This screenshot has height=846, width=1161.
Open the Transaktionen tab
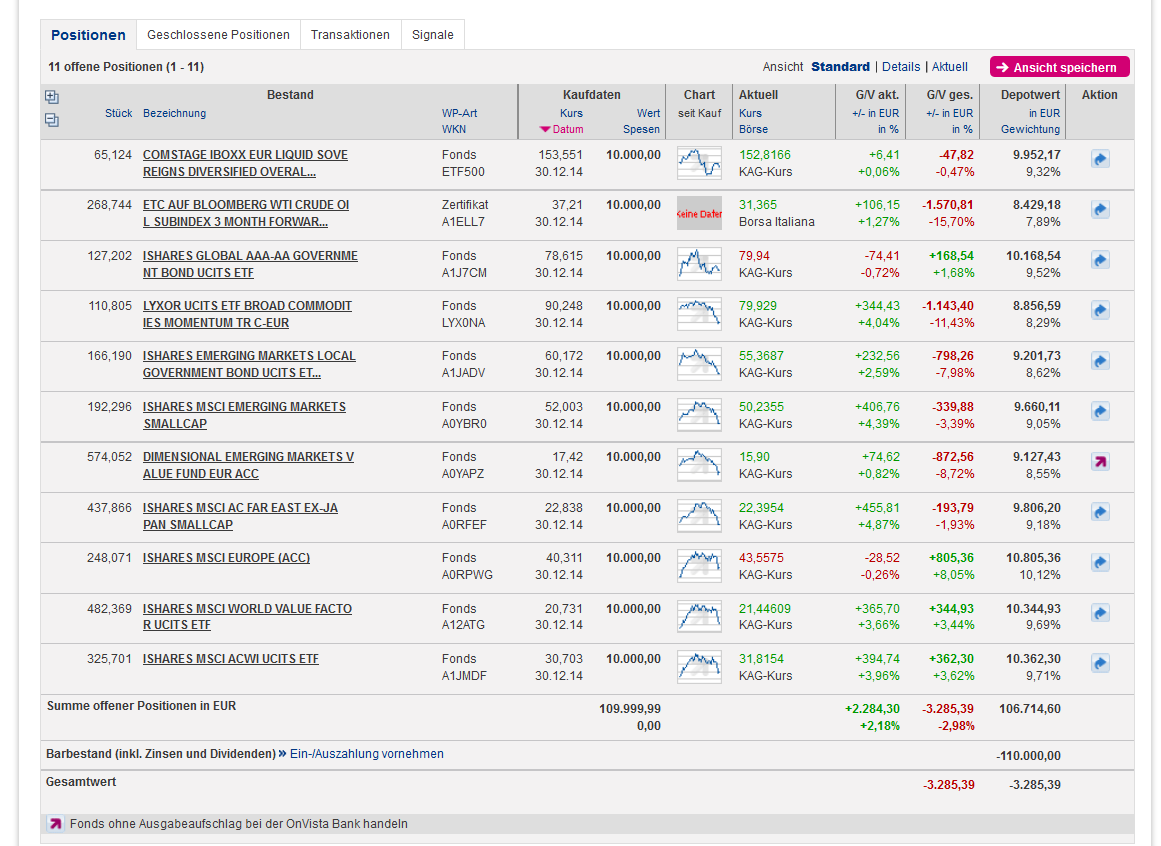coord(350,35)
